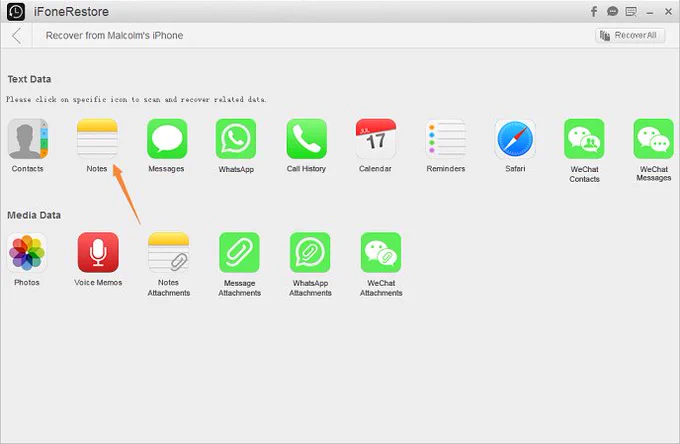Click the "Media Data" heading
This screenshot has width=680, height=444.
click(x=34, y=215)
